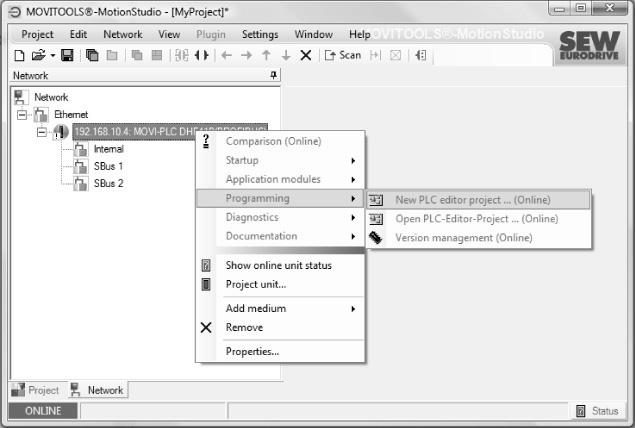Open the View menu
Image resolution: width=635 pixels, height=428 pixels.
[169, 34]
